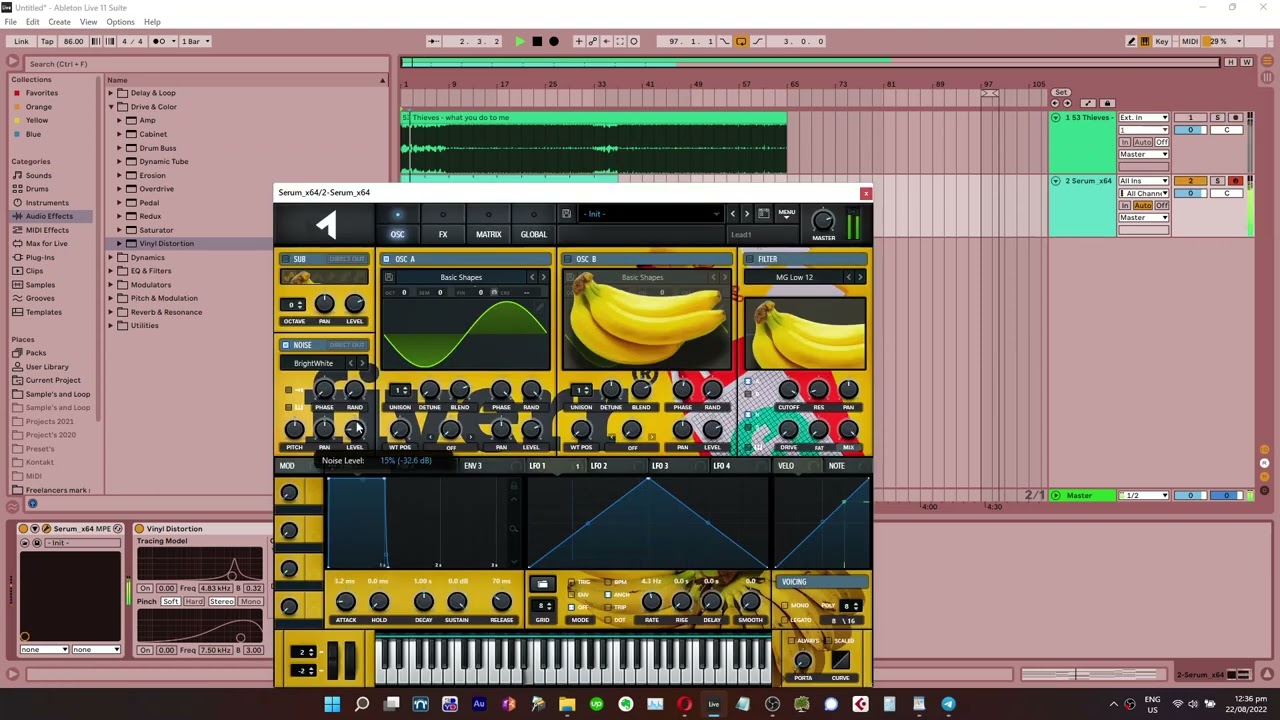The image size is (1280, 720).
Task: Solo the 53 Thieves track
Action: [1218, 118]
